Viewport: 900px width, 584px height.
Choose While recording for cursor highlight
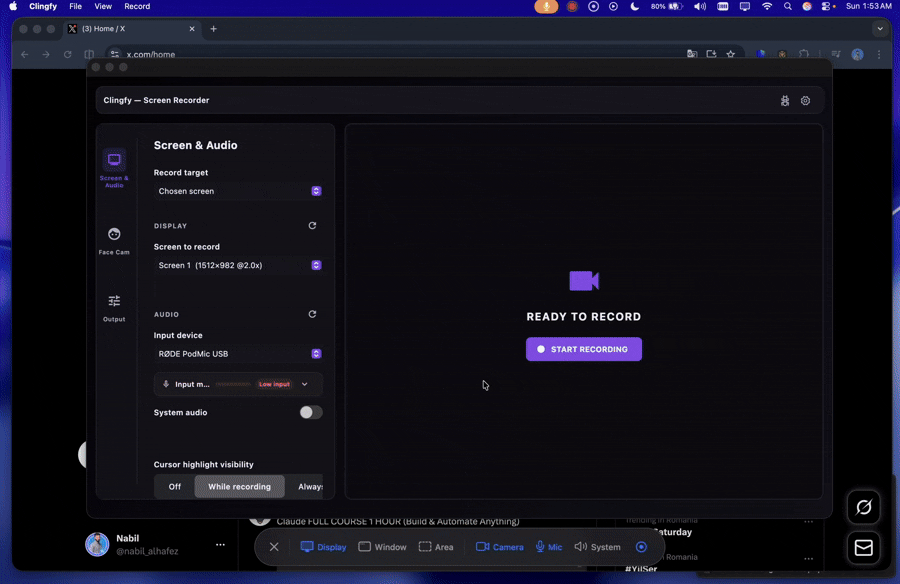point(239,486)
